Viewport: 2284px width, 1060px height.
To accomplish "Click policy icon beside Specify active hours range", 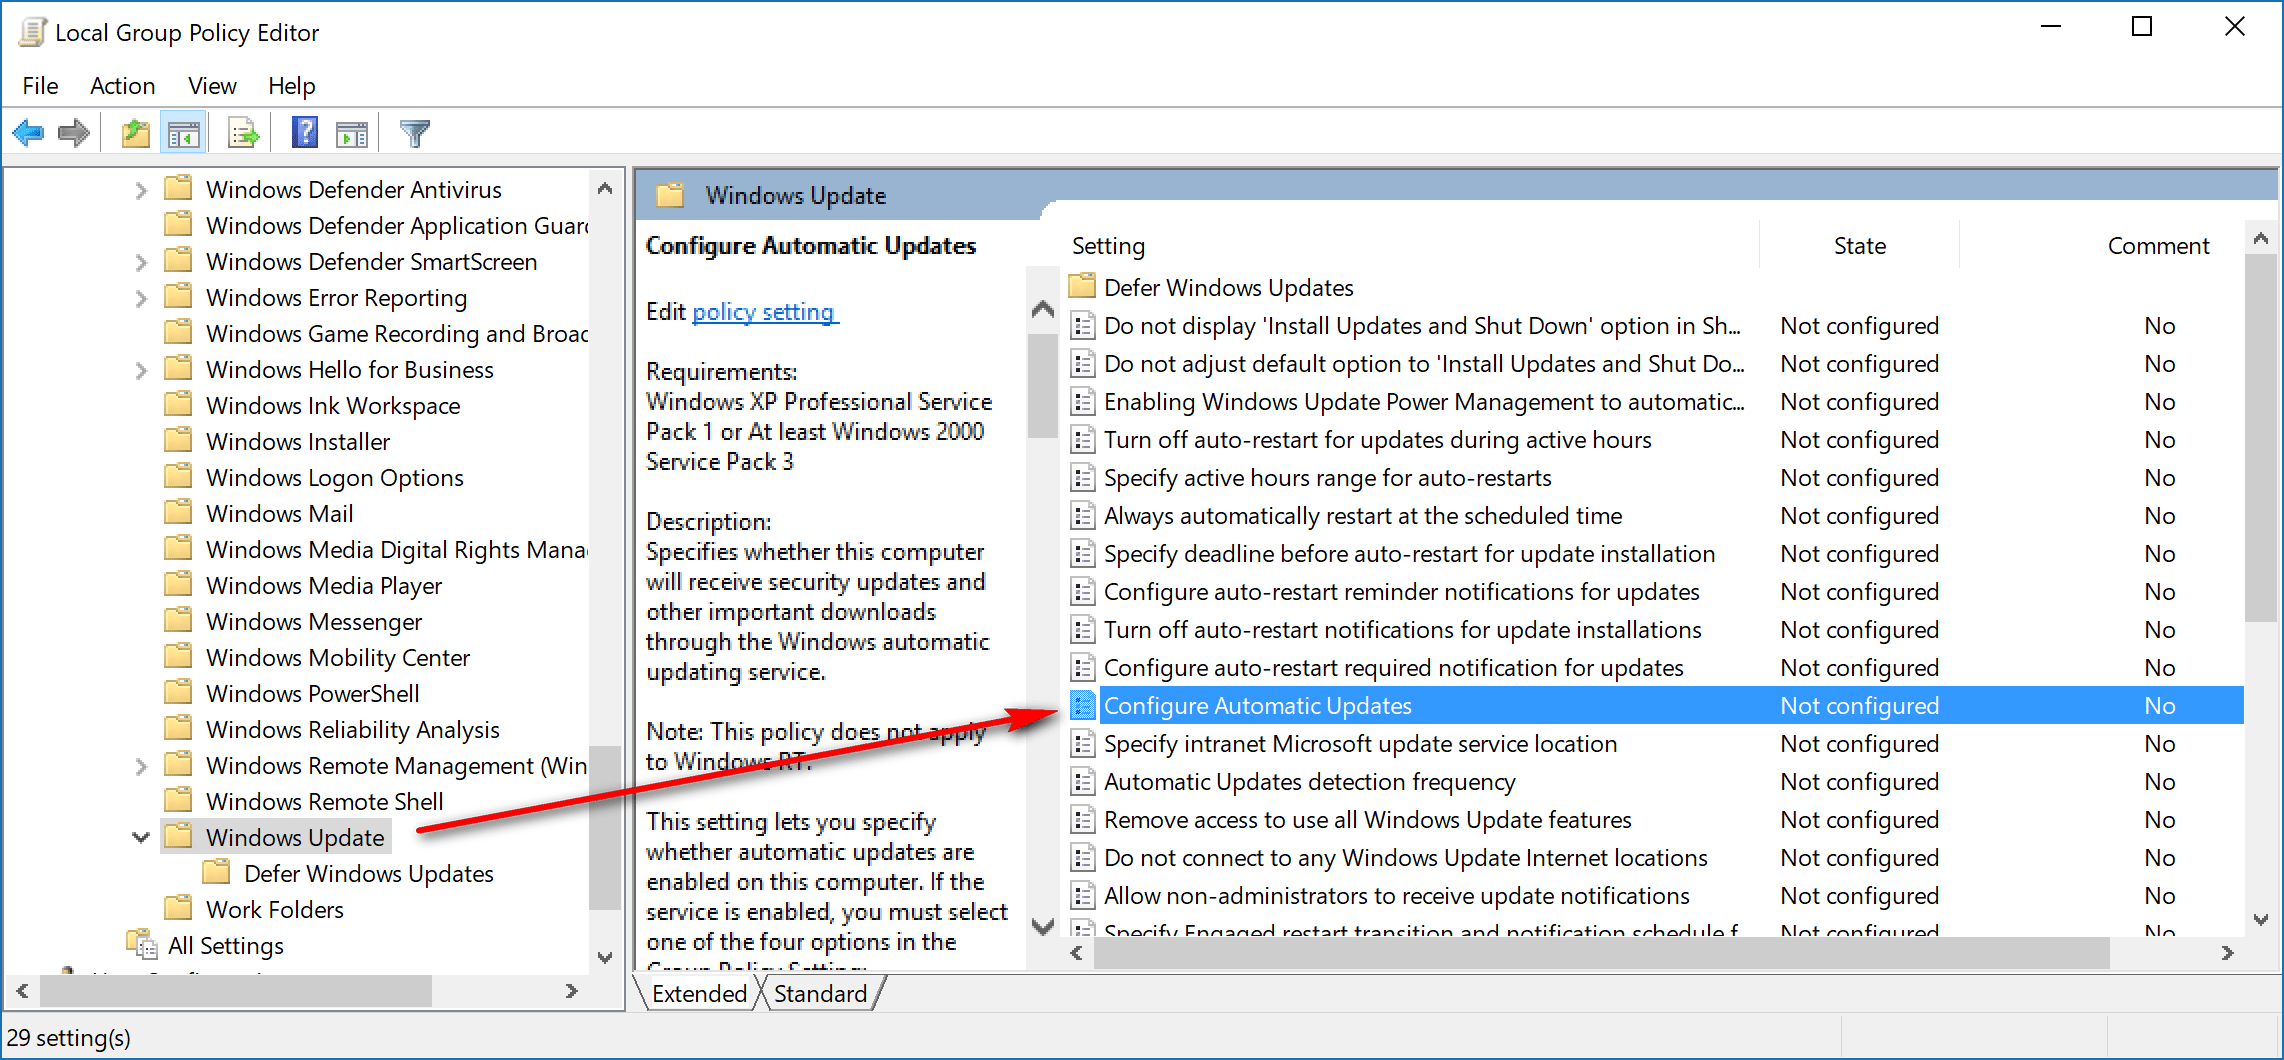I will point(1082,477).
